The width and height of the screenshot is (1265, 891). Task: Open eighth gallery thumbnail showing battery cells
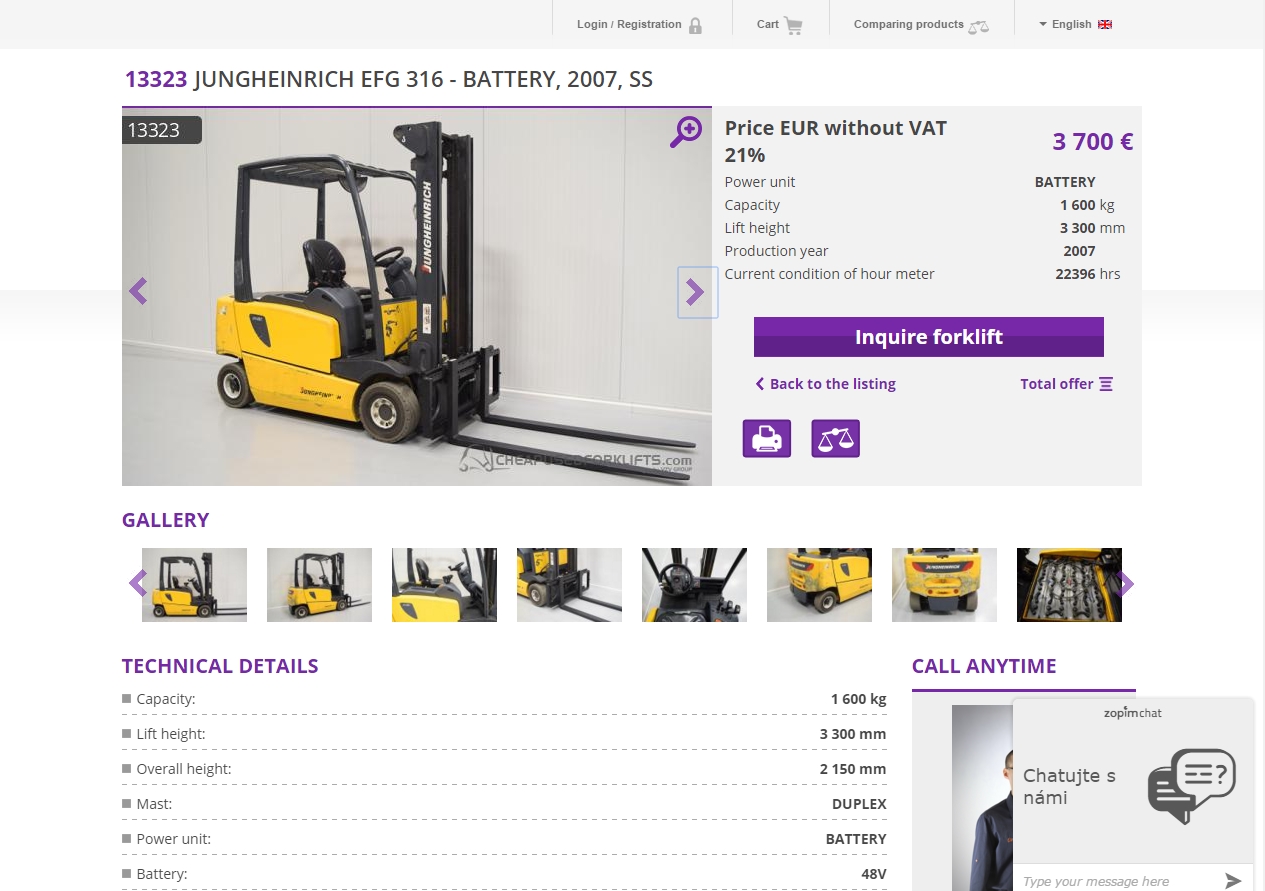(x=1069, y=585)
